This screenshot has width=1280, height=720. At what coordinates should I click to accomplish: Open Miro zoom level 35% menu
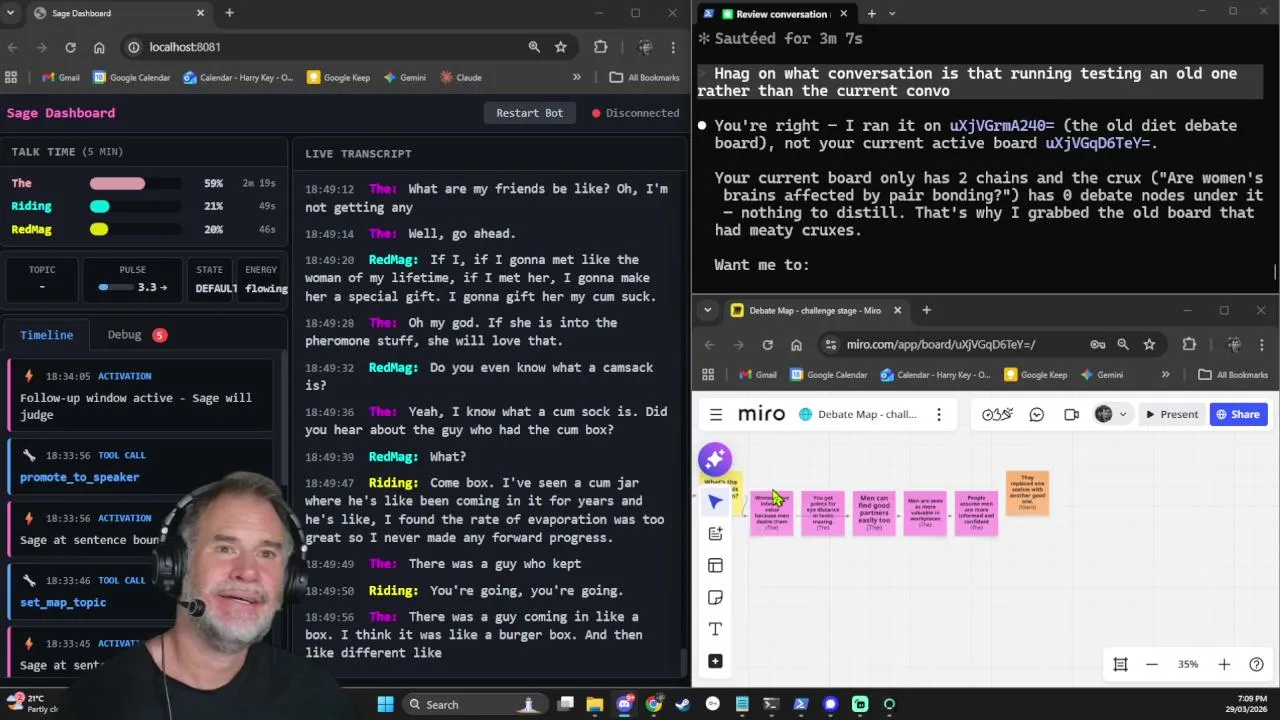click(x=1188, y=664)
